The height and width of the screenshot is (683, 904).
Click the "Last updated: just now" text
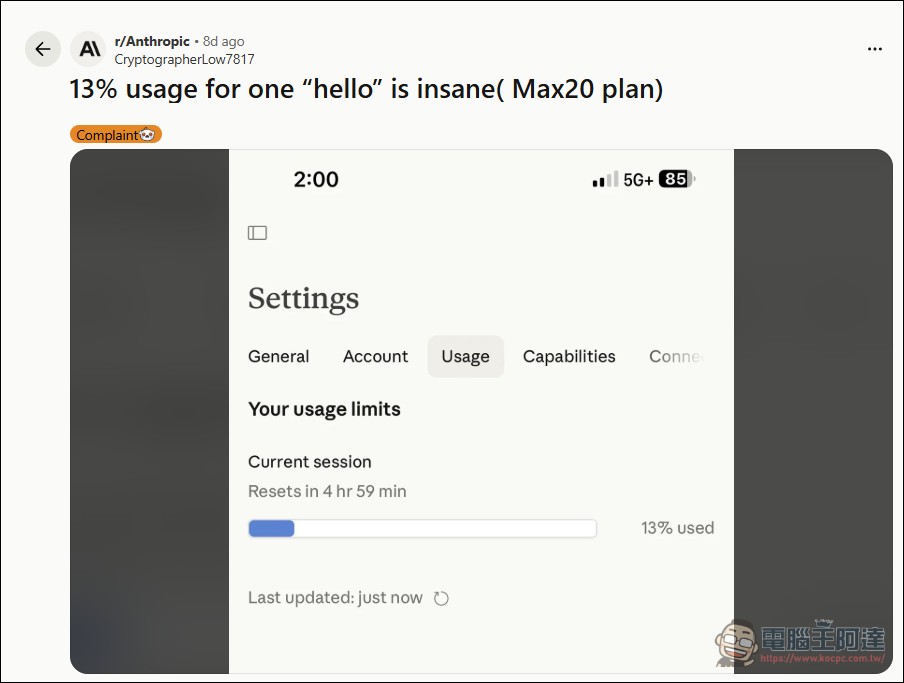click(x=335, y=598)
